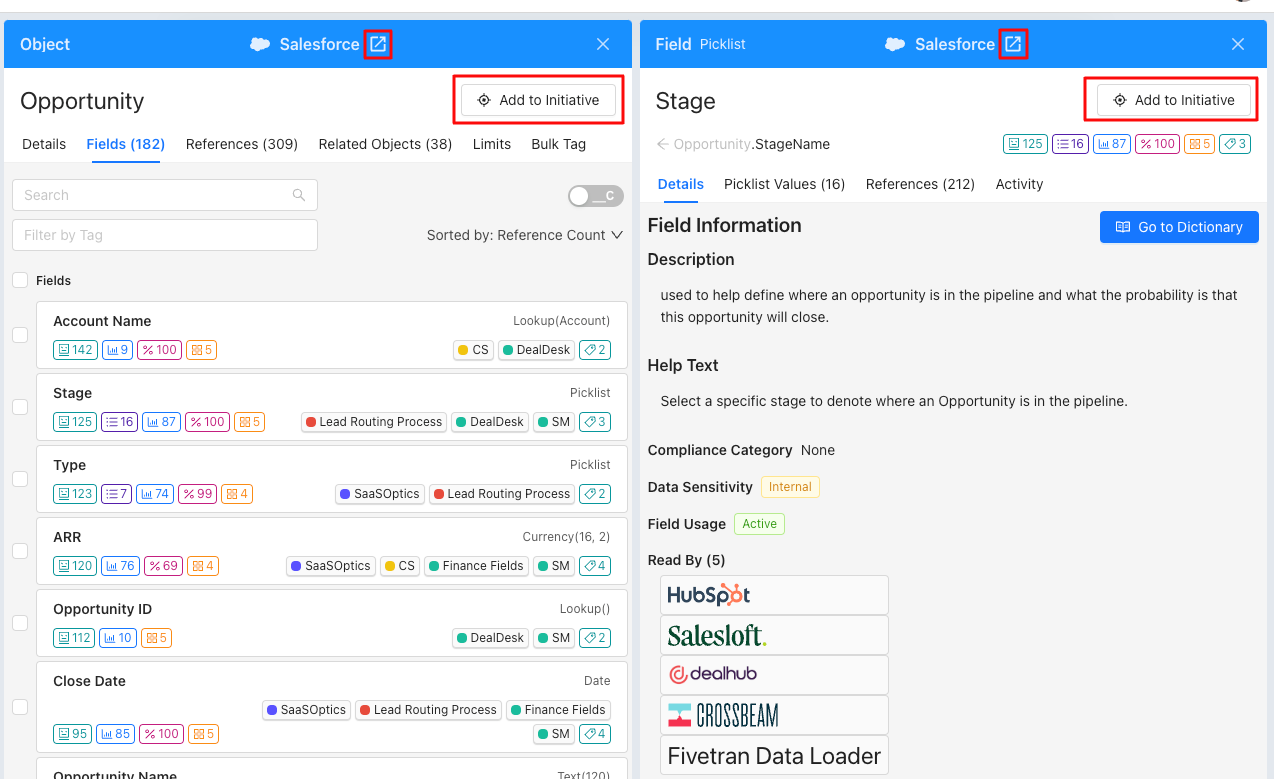Image resolution: width=1274 pixels, height=779 pixels.
Task: Click the chart badge showing 9 in Account Name row
Action: 117,350
